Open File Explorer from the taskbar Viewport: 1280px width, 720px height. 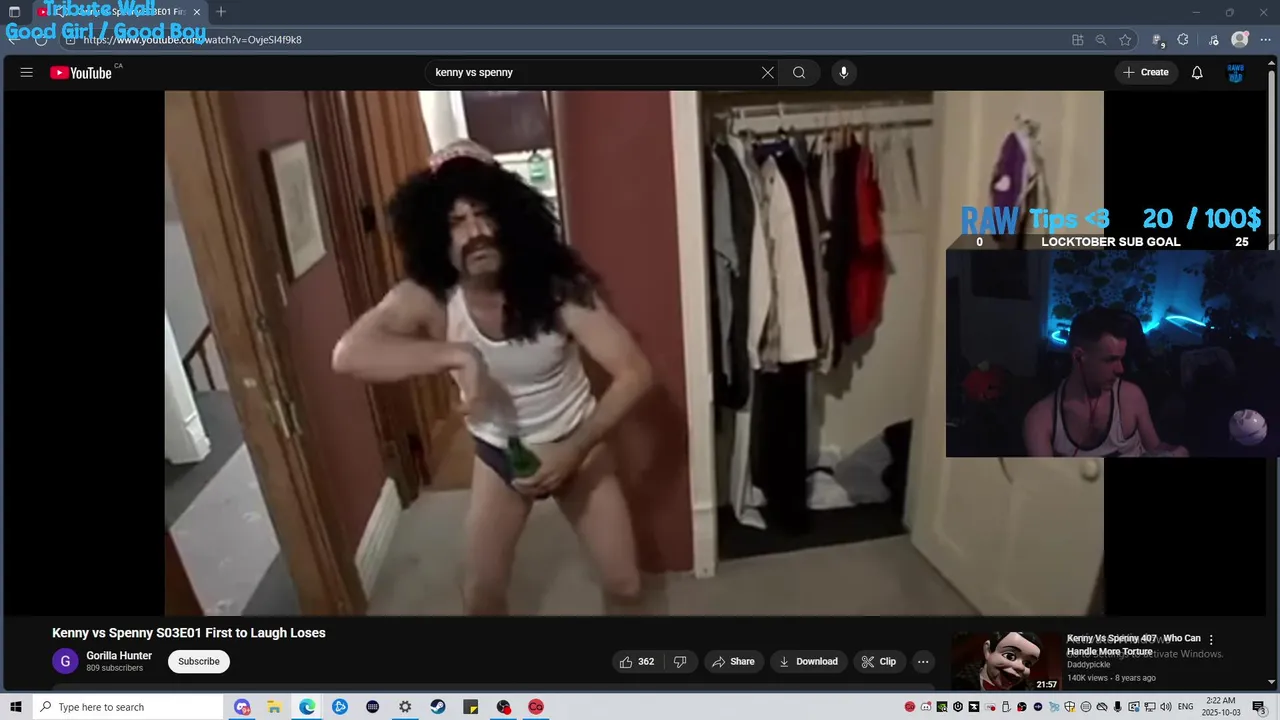[274, 707]
